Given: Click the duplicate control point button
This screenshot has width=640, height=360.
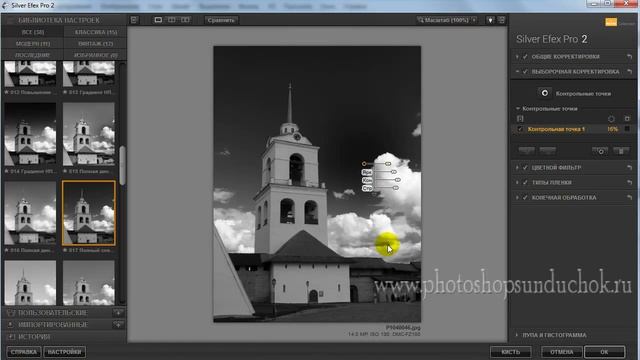Looking at the screenshot, I should pyautogui.click(x=600, y=151).
